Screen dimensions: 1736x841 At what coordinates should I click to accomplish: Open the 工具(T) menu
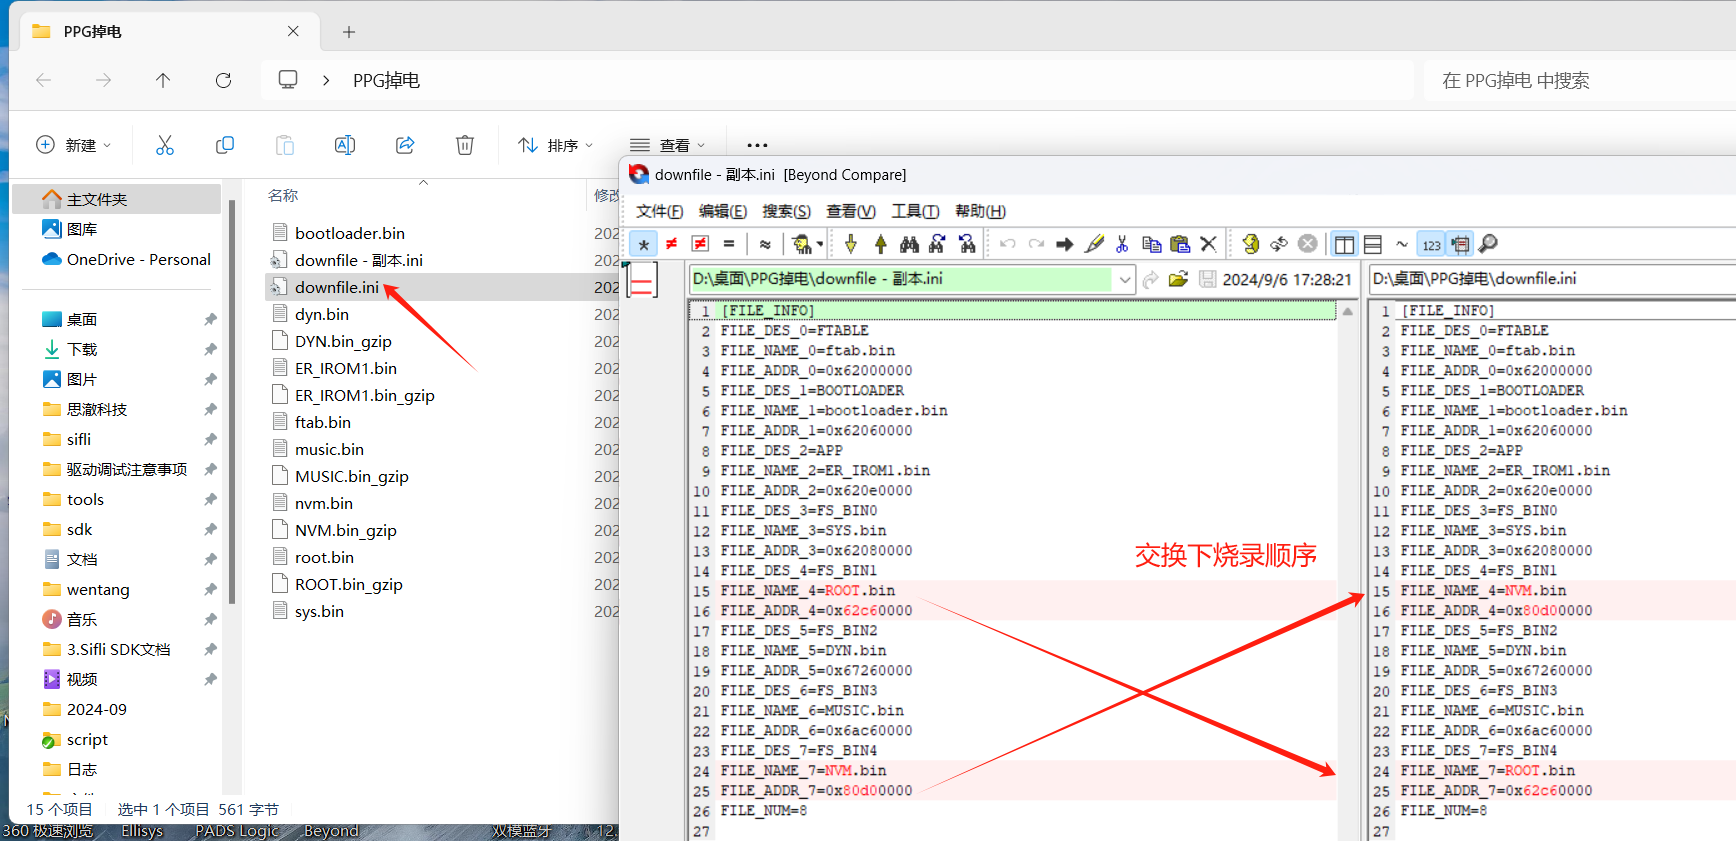(915, 211)
